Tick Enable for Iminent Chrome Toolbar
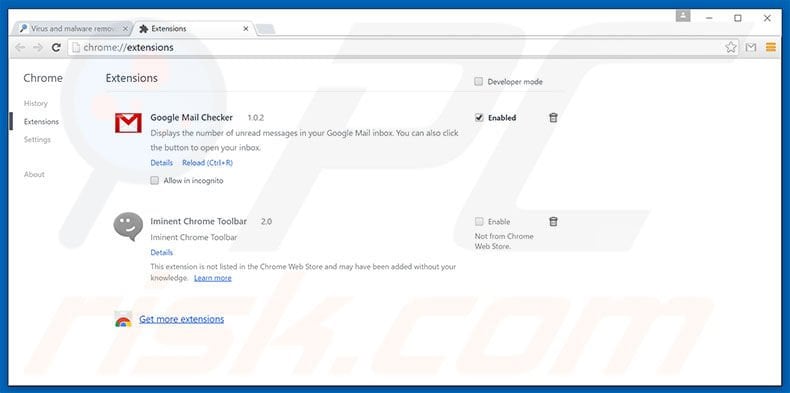The image size is (790, 393). tap(479, 221)
